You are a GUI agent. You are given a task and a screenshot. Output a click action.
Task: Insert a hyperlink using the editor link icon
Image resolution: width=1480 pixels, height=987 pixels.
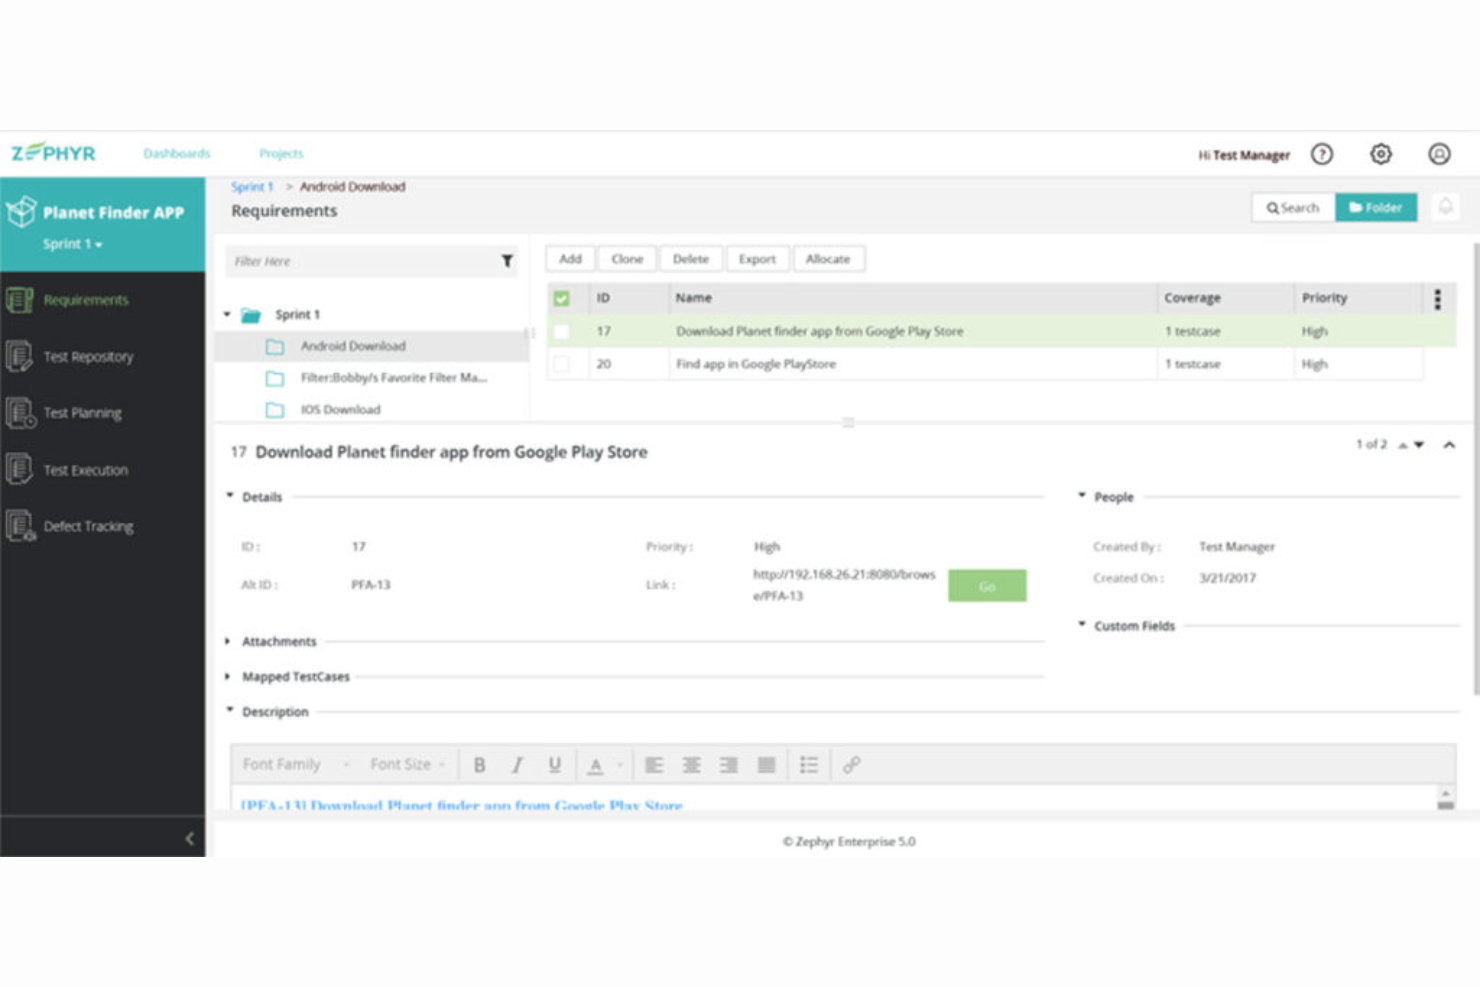click(x=852, y=764)
